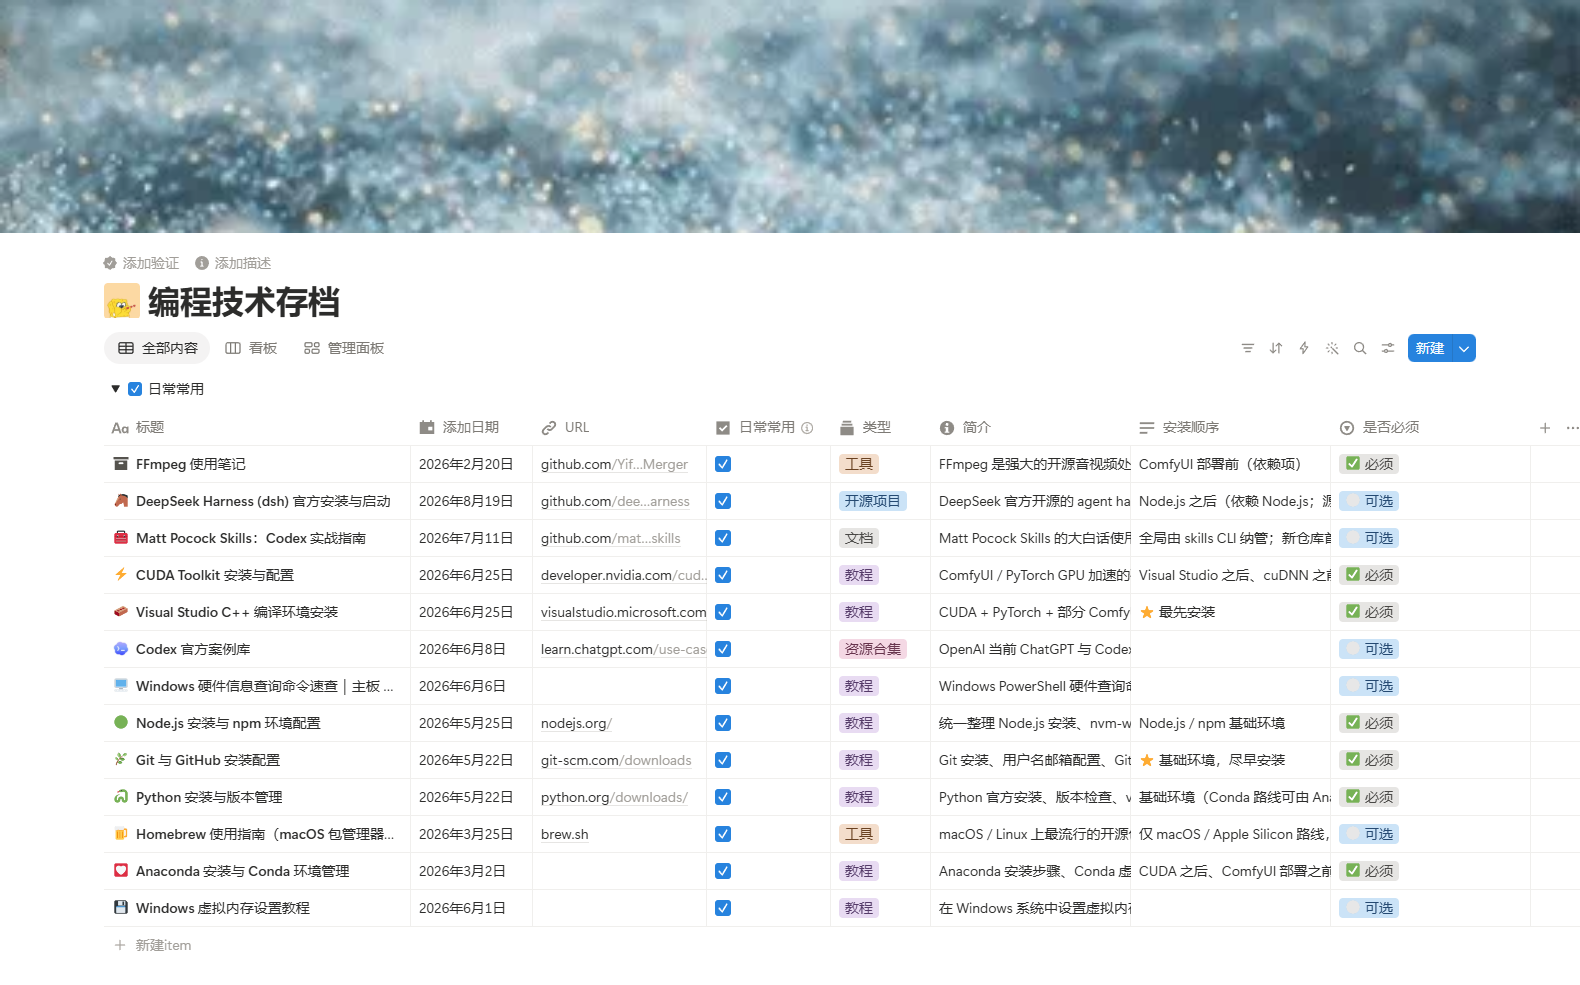The width and height of the screenshot is (1580, 985).
Task: Open the filter icon in the toolbar
Action: 1248,348
